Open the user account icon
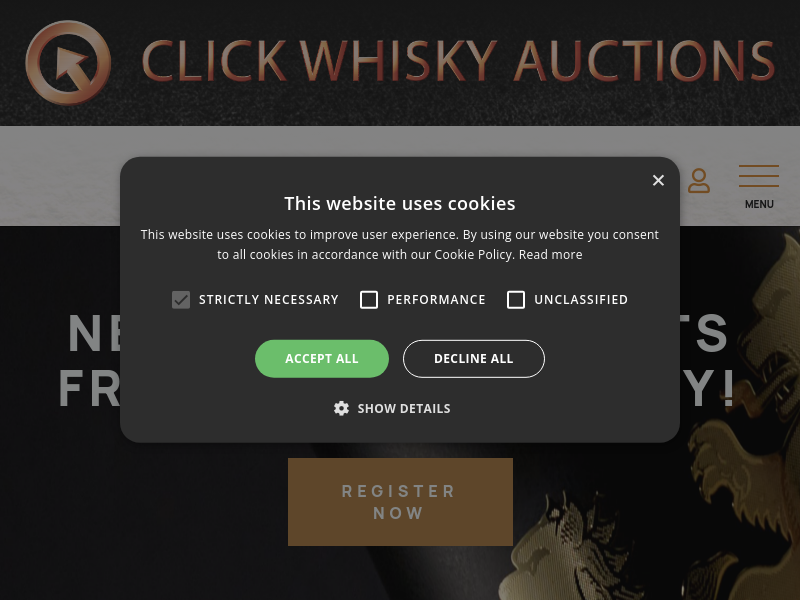 click(x=698, y=181)
